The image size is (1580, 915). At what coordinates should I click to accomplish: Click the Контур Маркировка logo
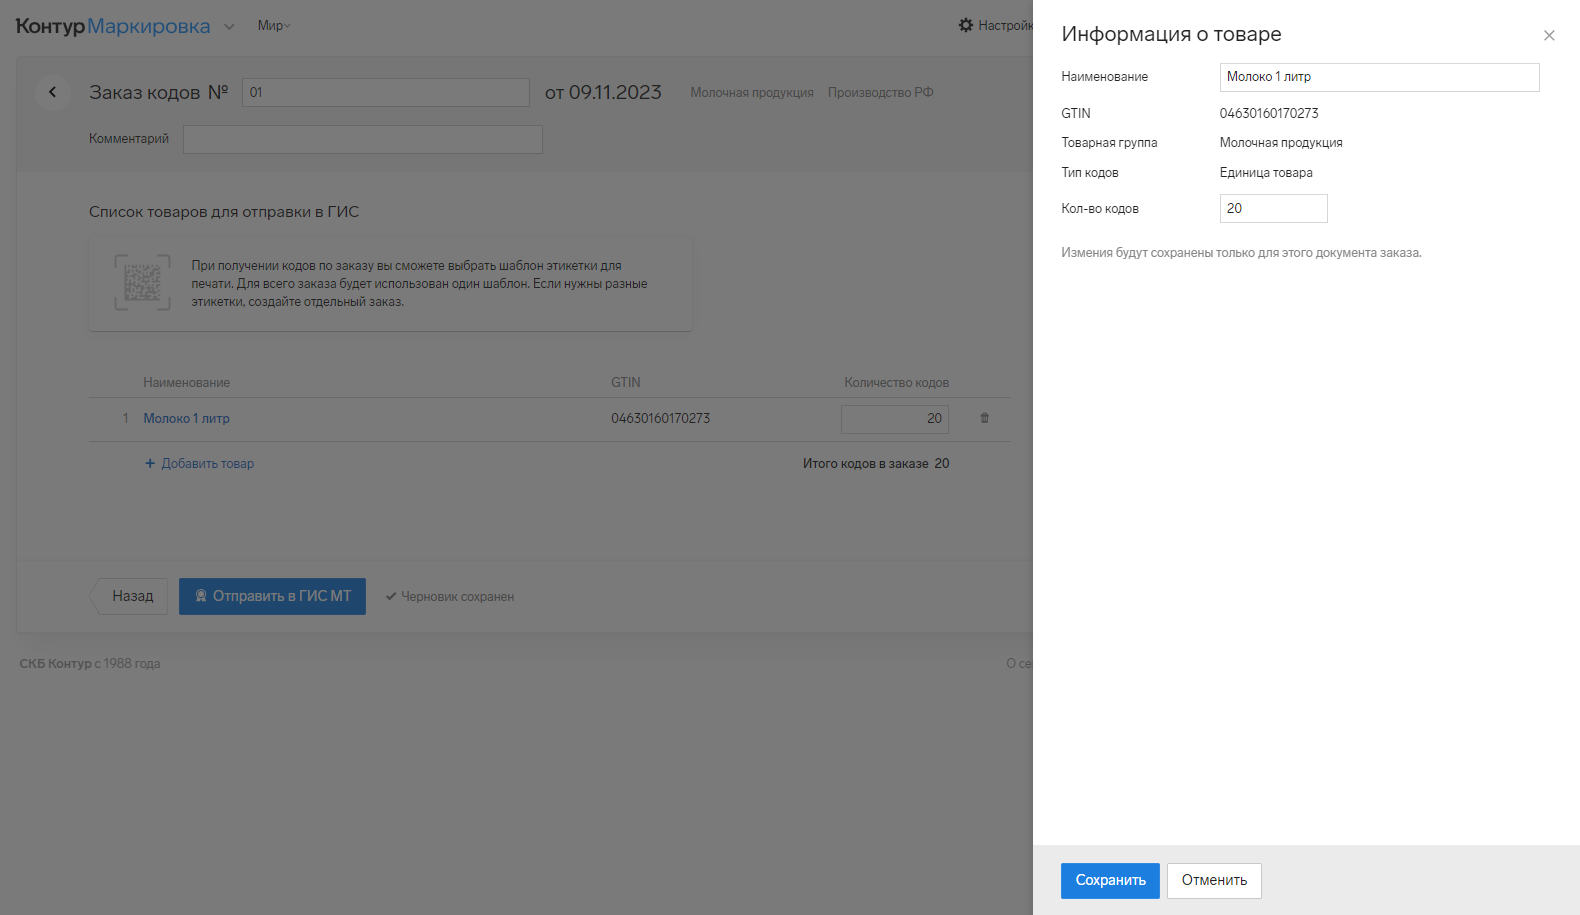112,26
